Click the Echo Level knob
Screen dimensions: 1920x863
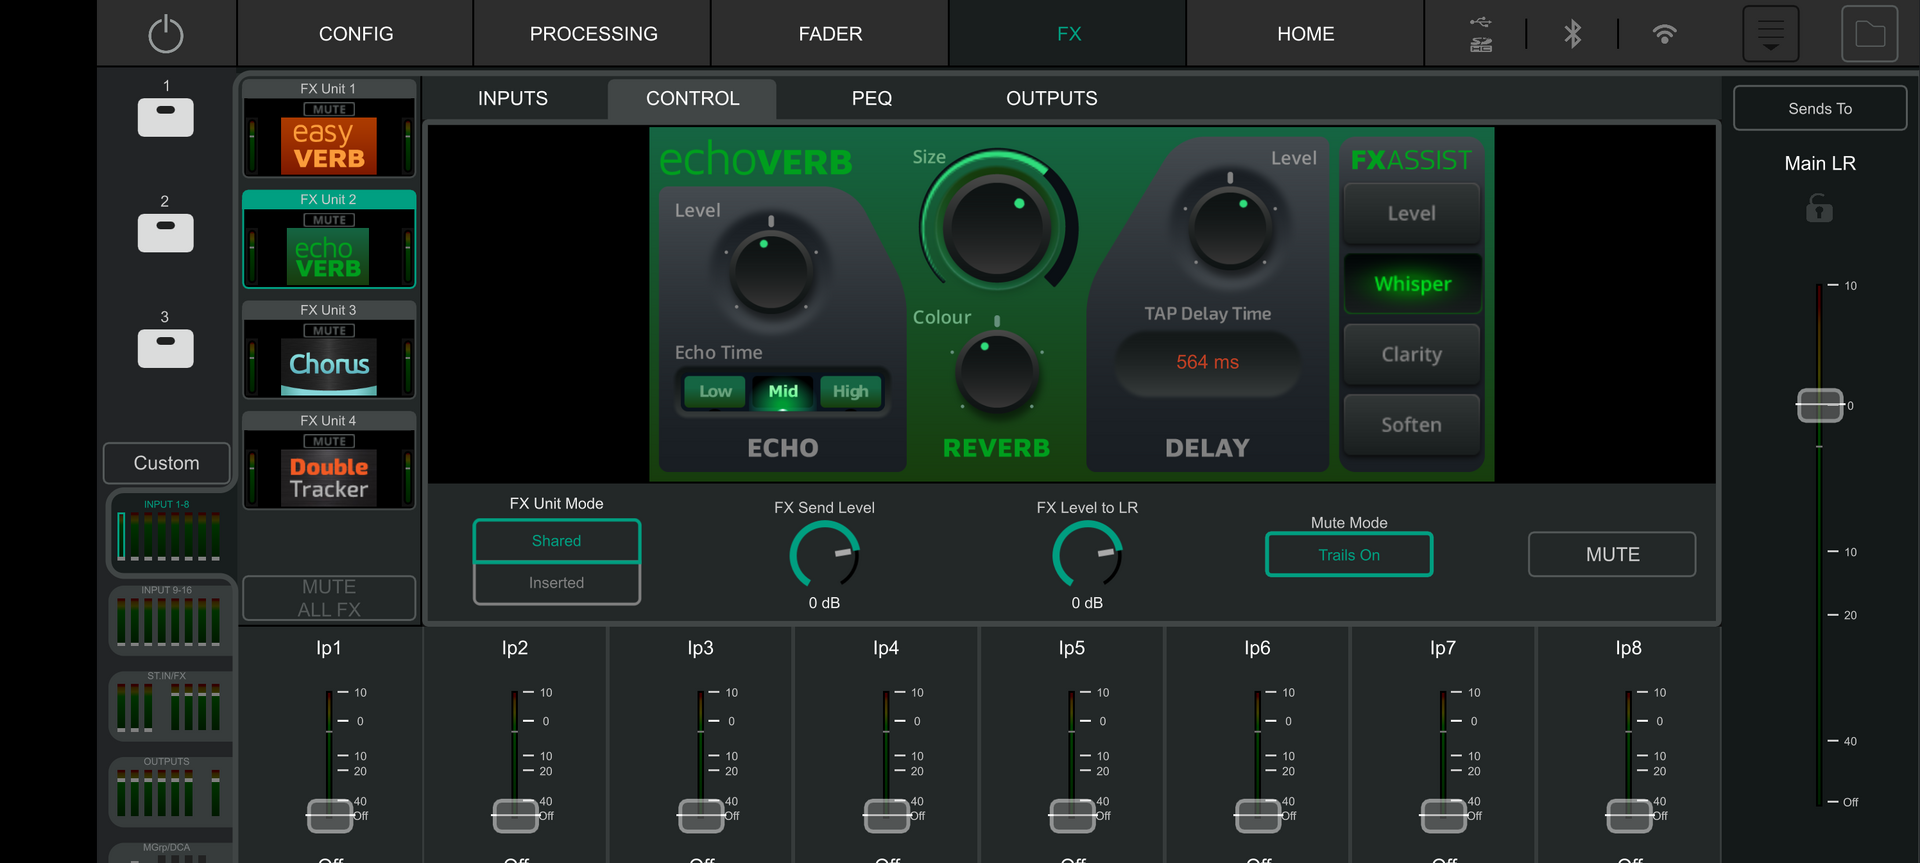(771, 270)
